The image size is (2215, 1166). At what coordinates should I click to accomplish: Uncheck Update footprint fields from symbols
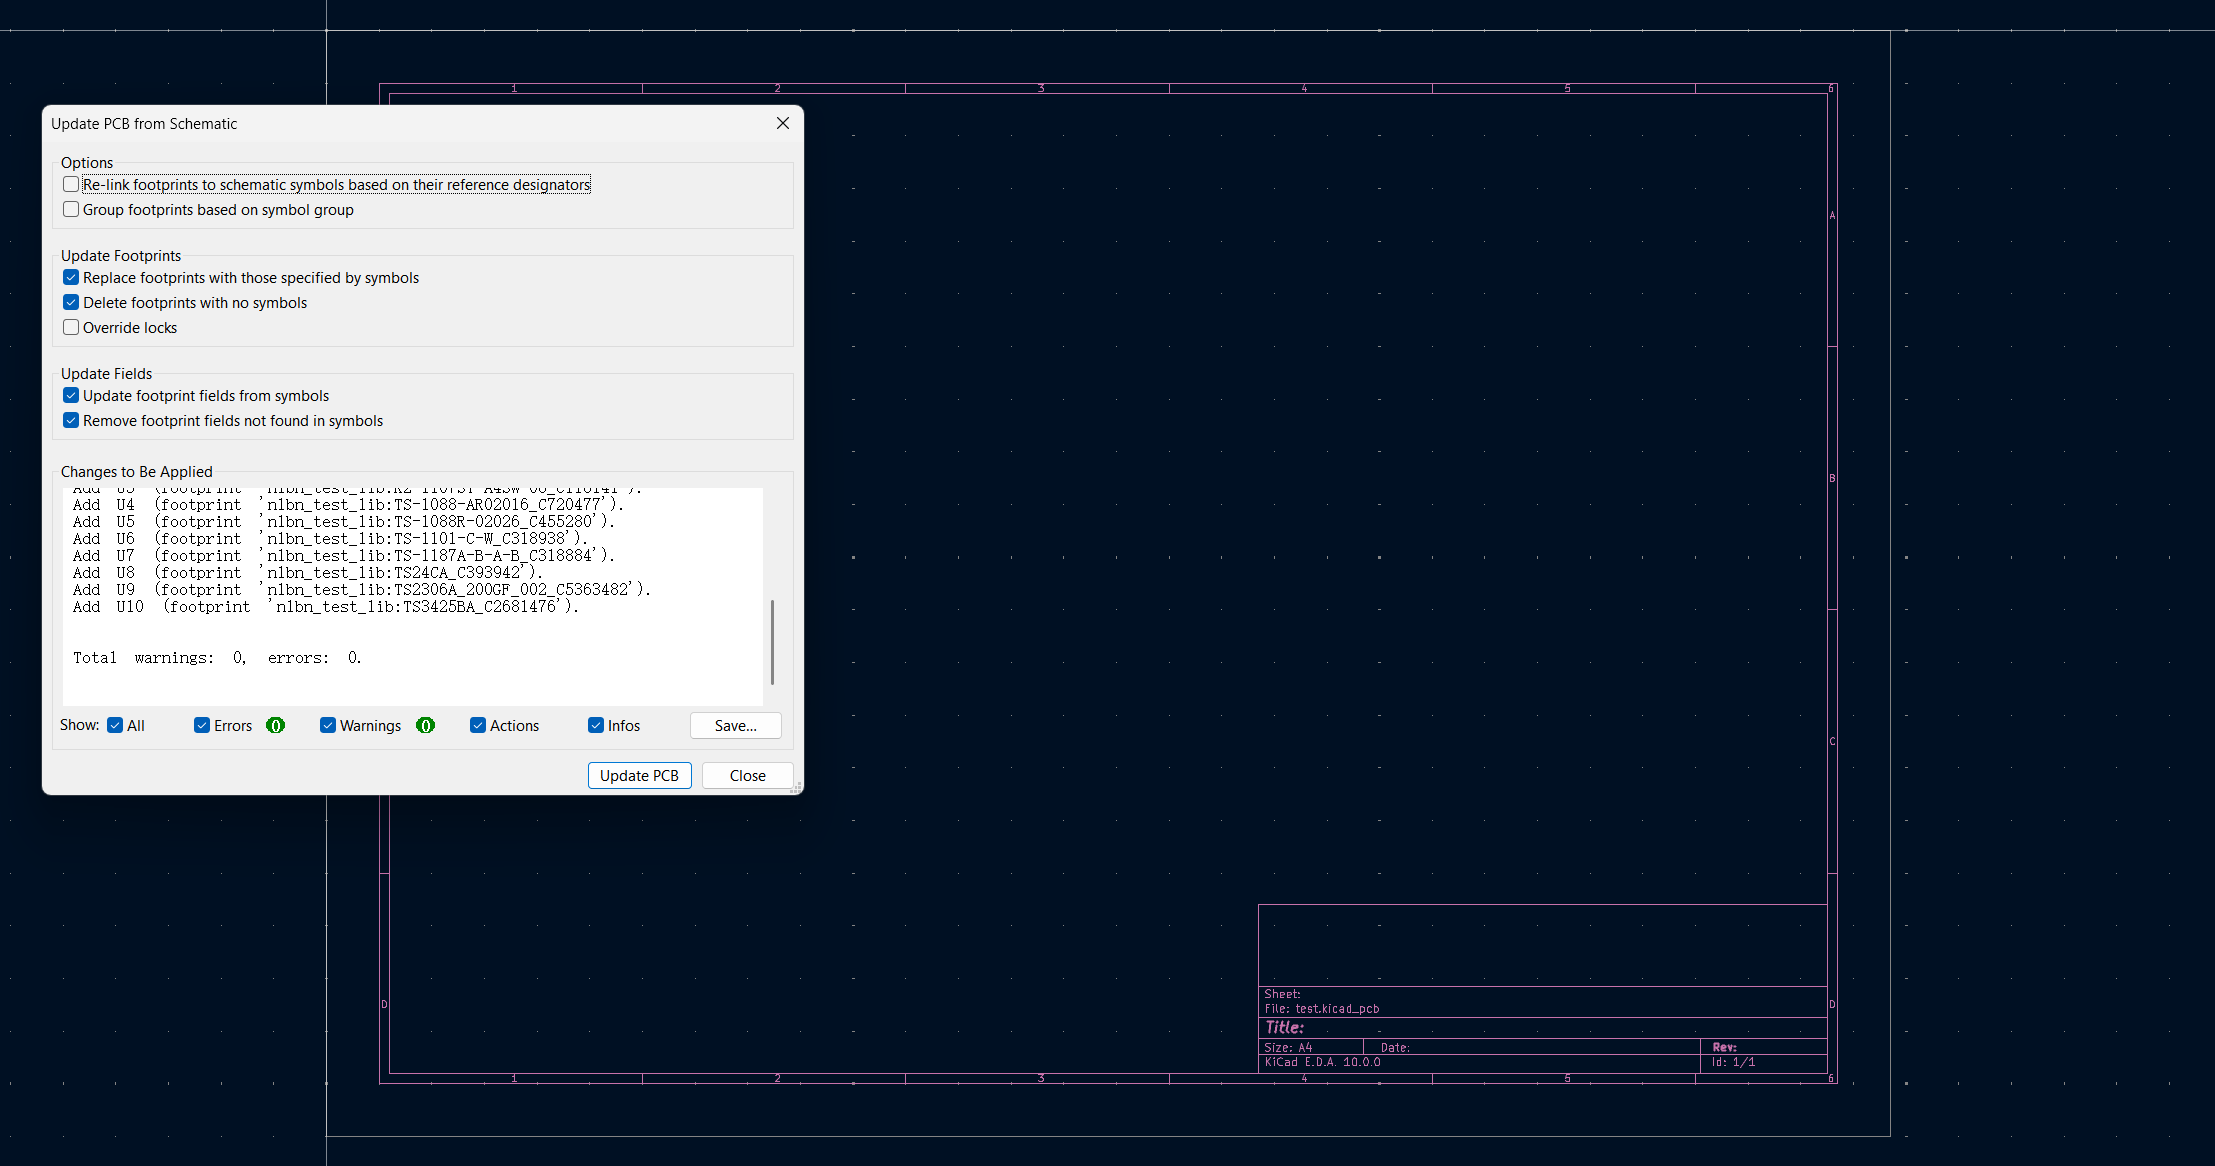71,396
